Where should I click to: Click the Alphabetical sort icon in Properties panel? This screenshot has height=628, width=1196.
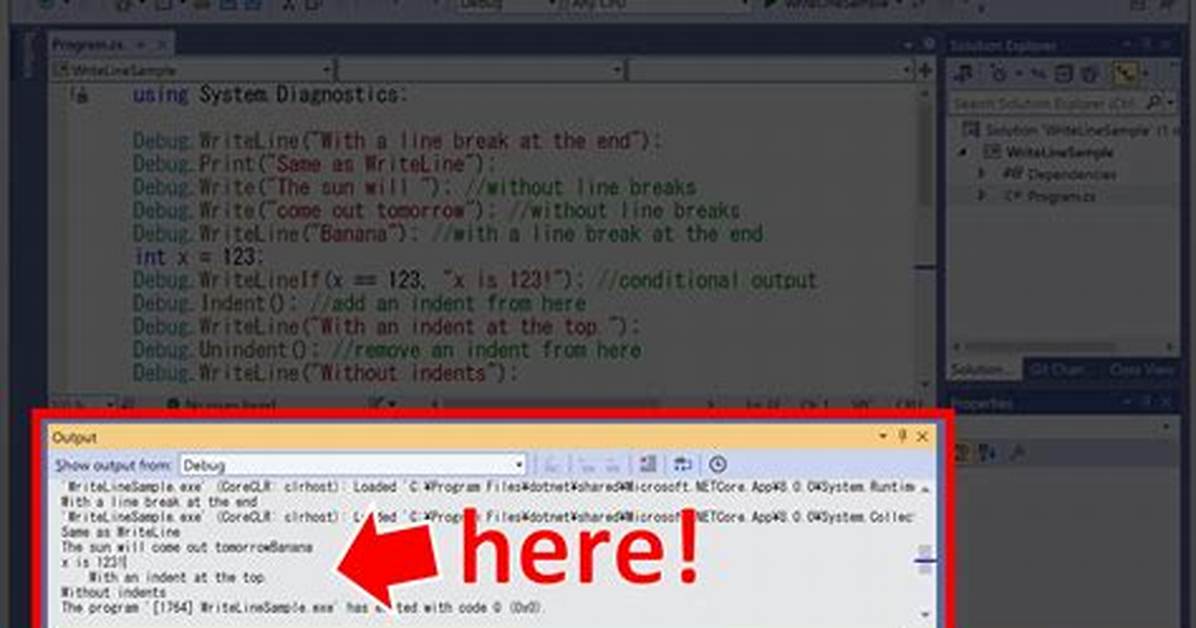(x=989, y=453)
